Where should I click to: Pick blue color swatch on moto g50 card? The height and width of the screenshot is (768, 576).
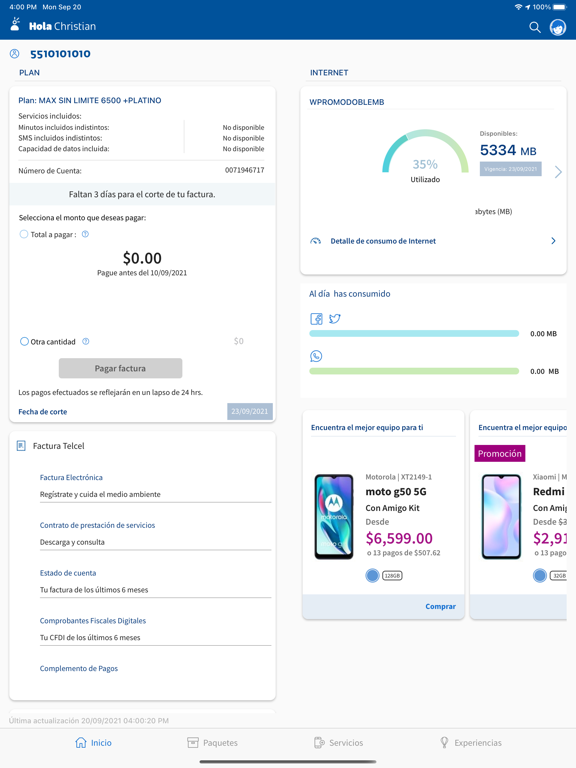372,576
